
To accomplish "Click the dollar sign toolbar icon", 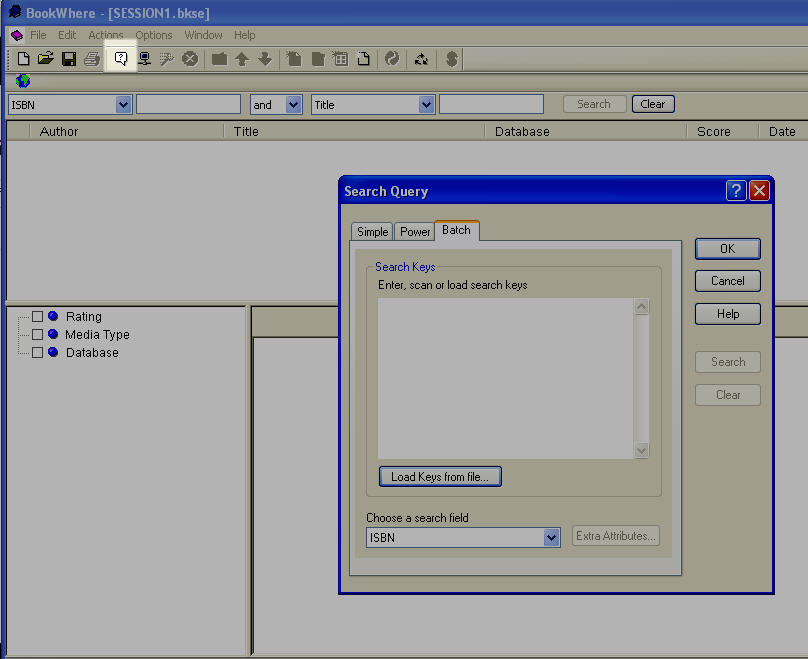I will click(451, 59).
